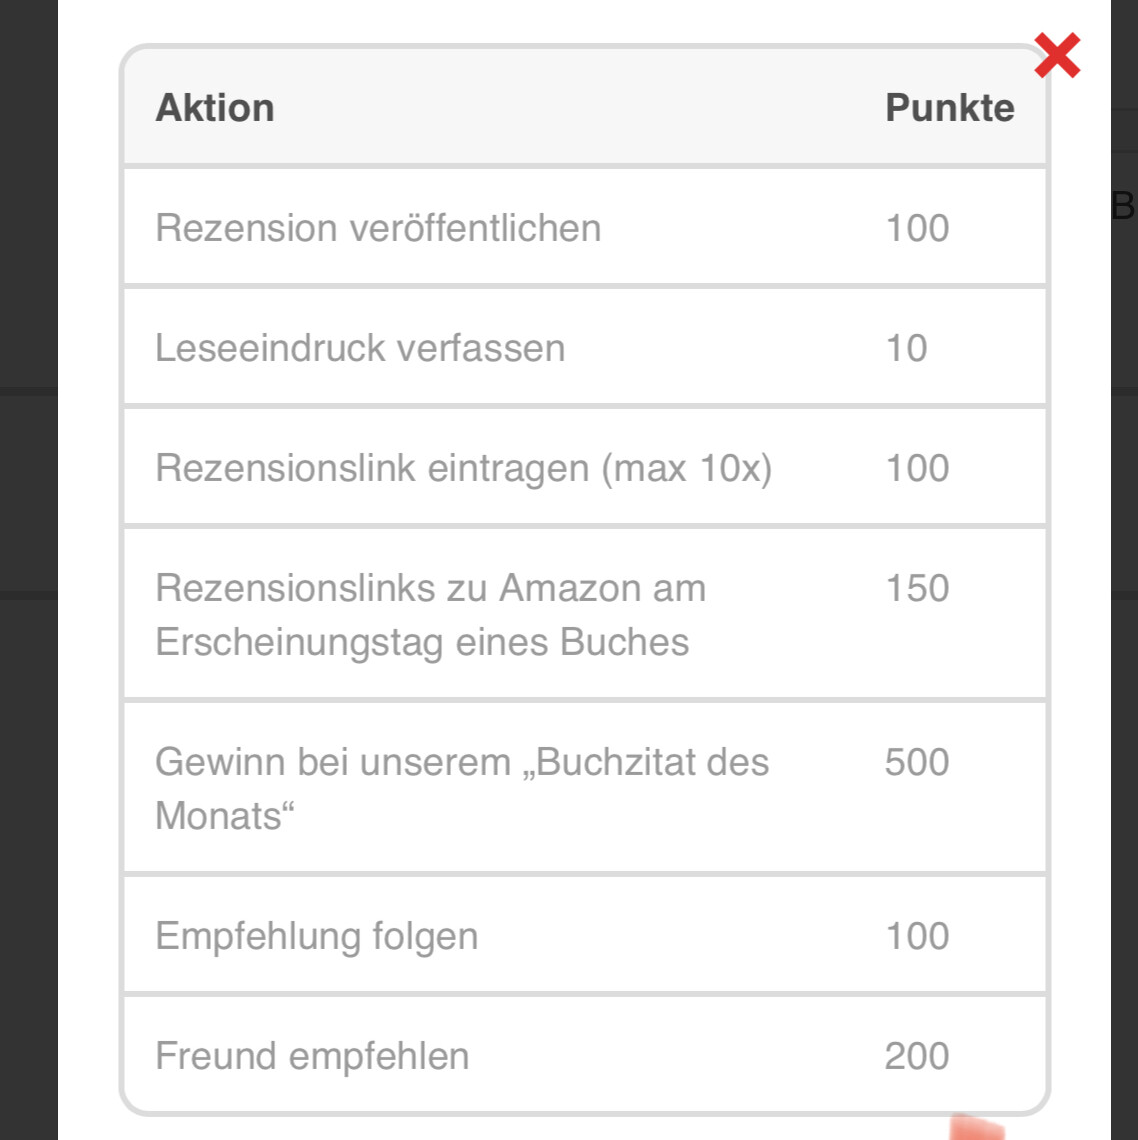Click the "Aktion" column header
Viewport: 1138px width, 1140px height.
click(x=215, y=108)
